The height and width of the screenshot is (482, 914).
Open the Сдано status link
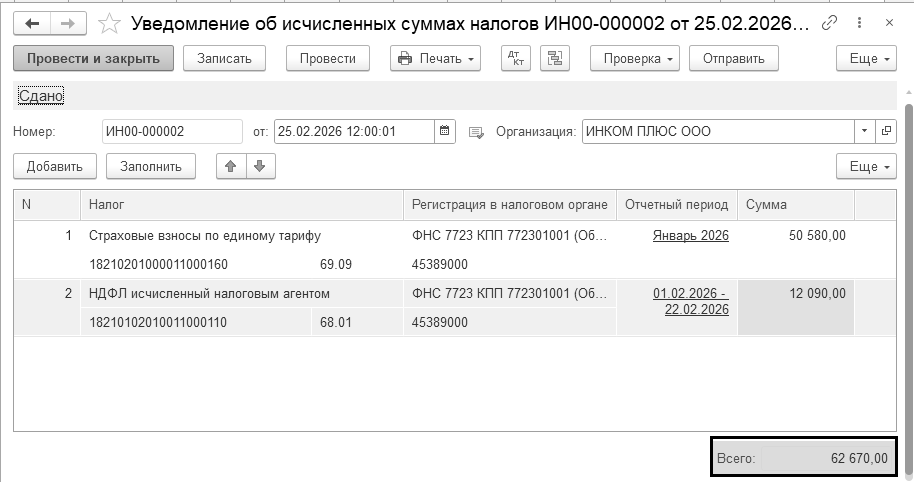tap(41, 95)
